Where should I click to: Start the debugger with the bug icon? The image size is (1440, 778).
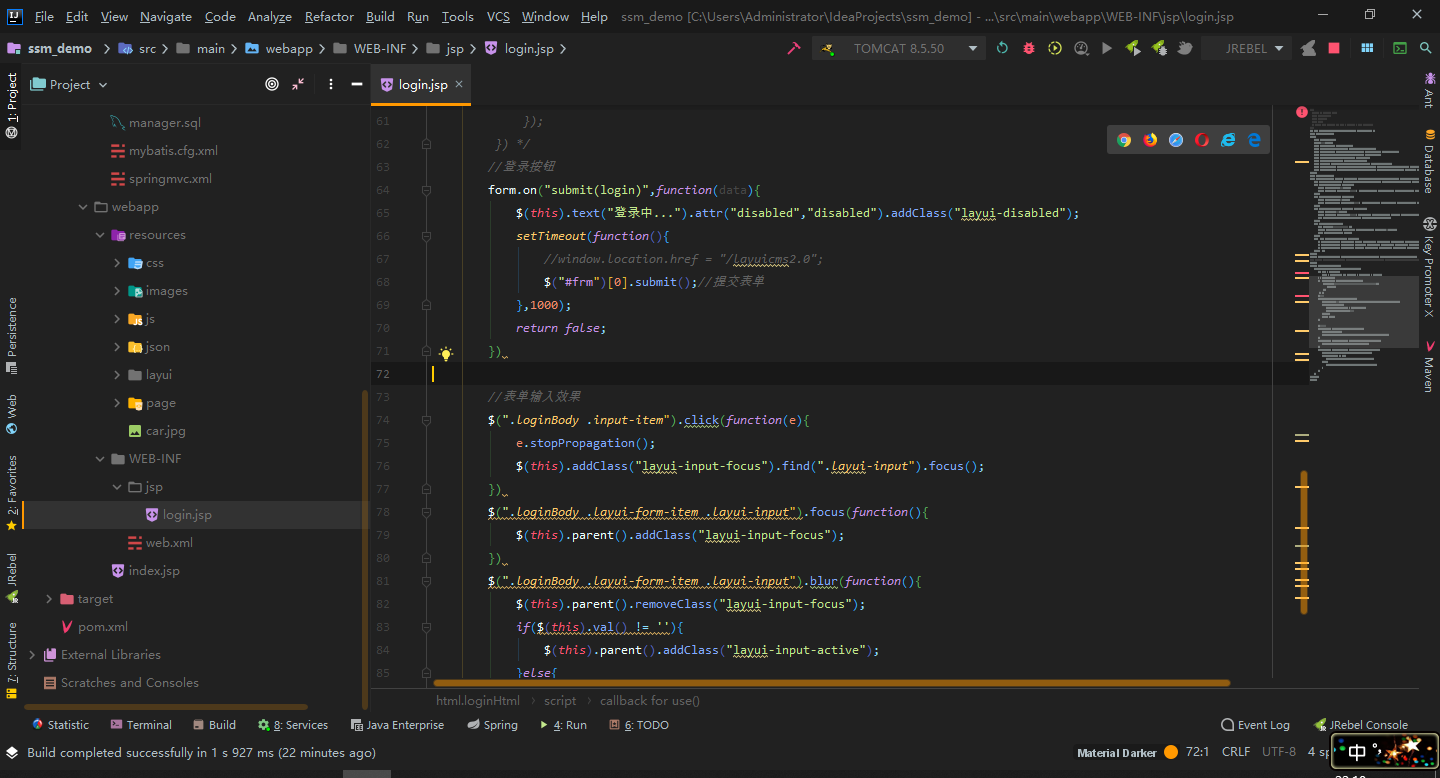tap(1028, 48)
